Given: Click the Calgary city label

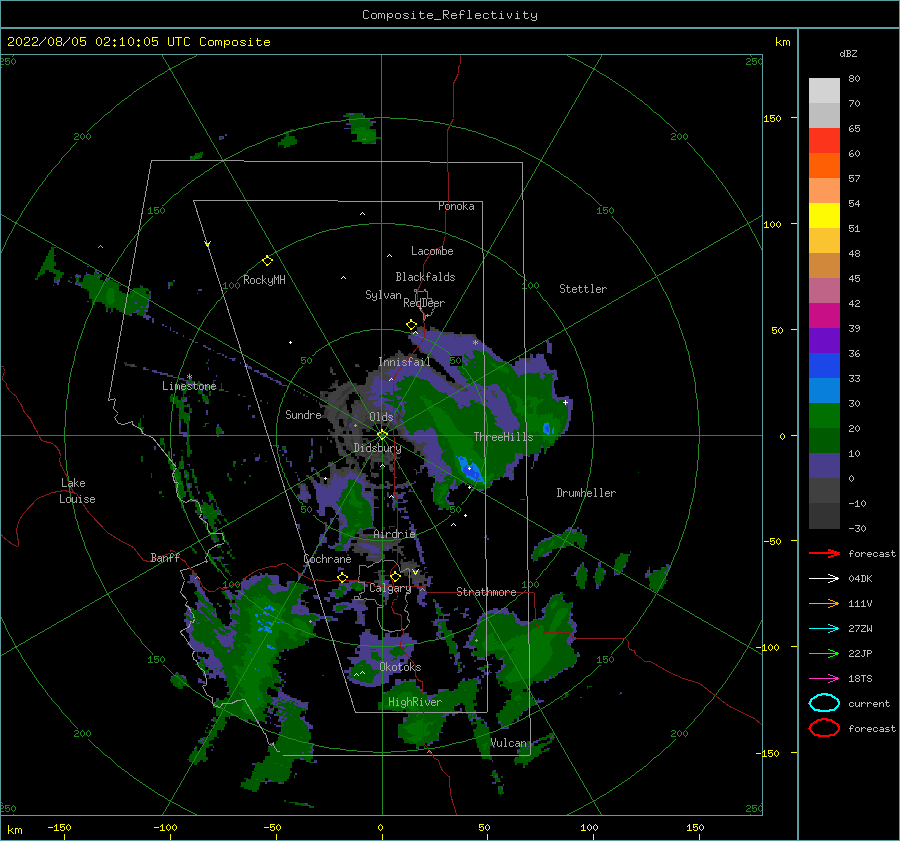Looking at the screenshot, I should 390,588.
